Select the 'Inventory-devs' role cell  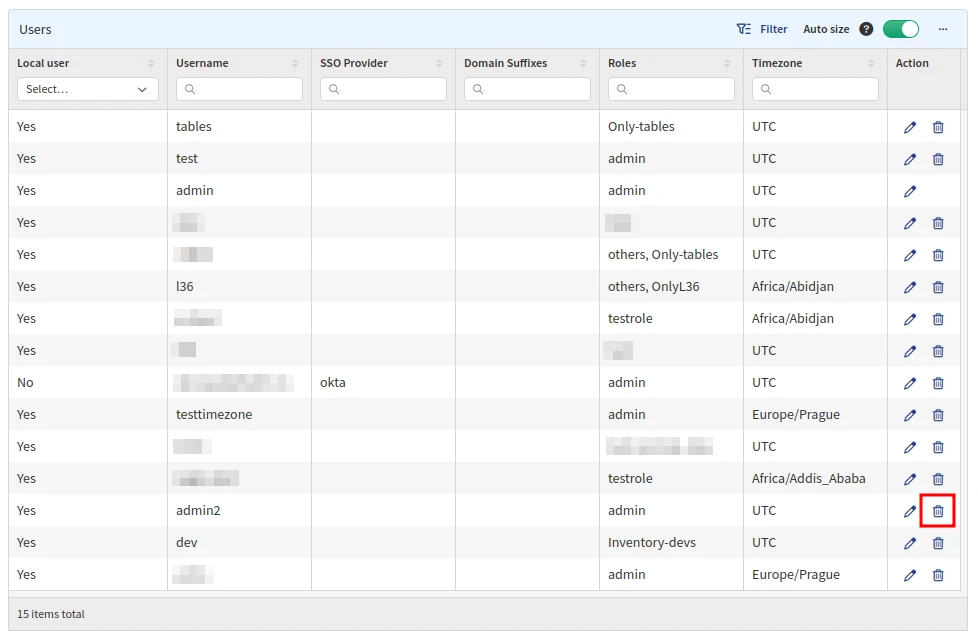[651, 543]
